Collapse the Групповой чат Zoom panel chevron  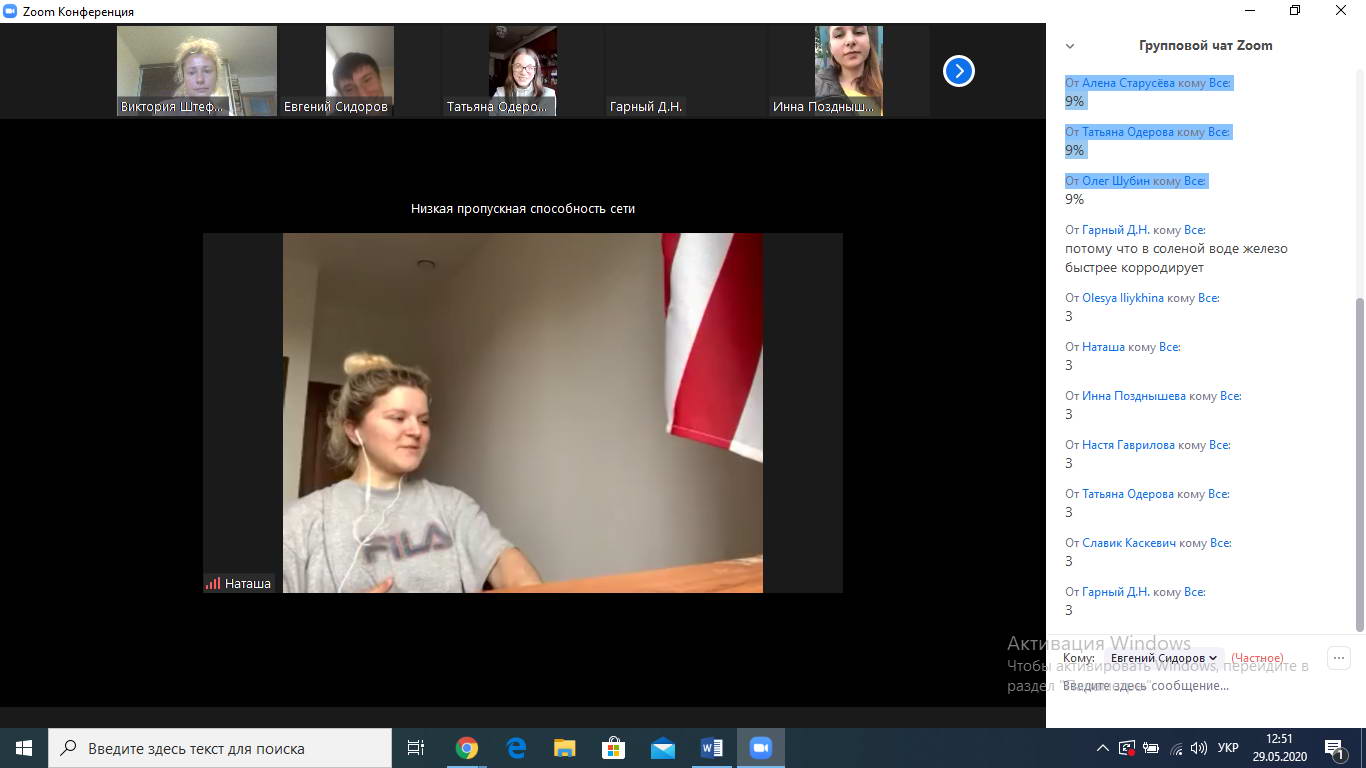1070,46
